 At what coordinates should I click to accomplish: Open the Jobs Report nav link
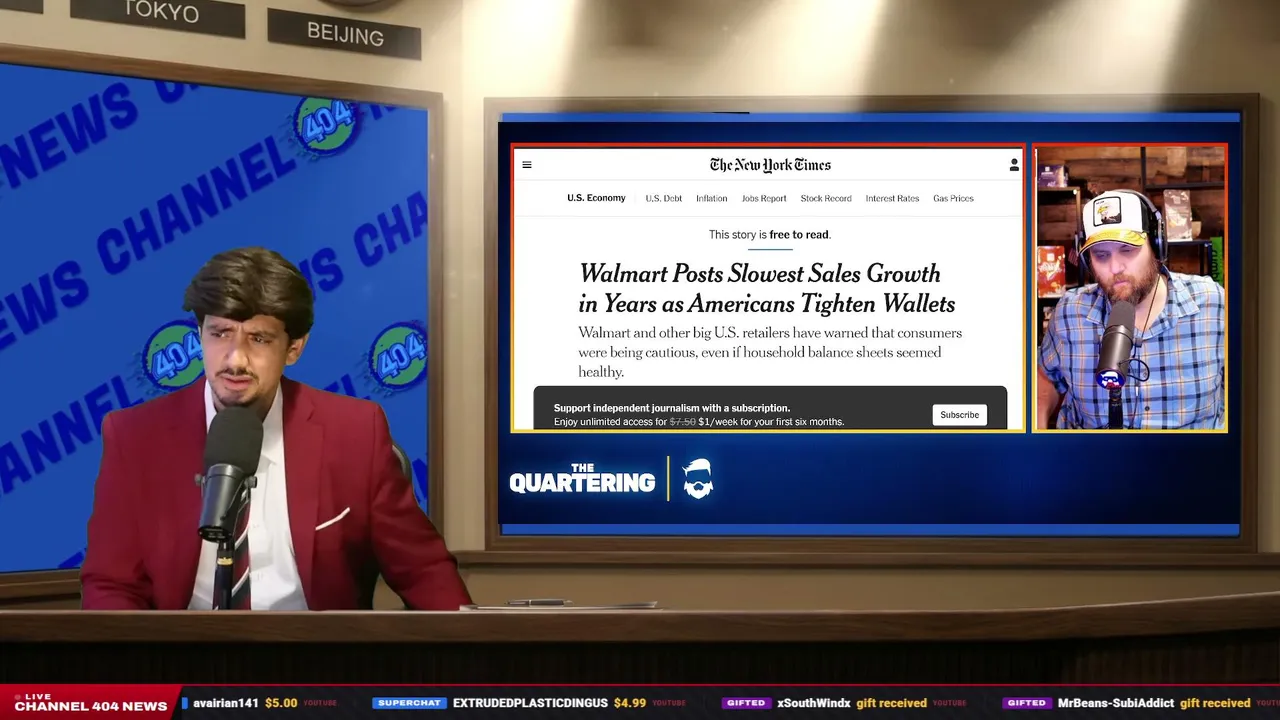pyautogui.click(x=764, y=198)
